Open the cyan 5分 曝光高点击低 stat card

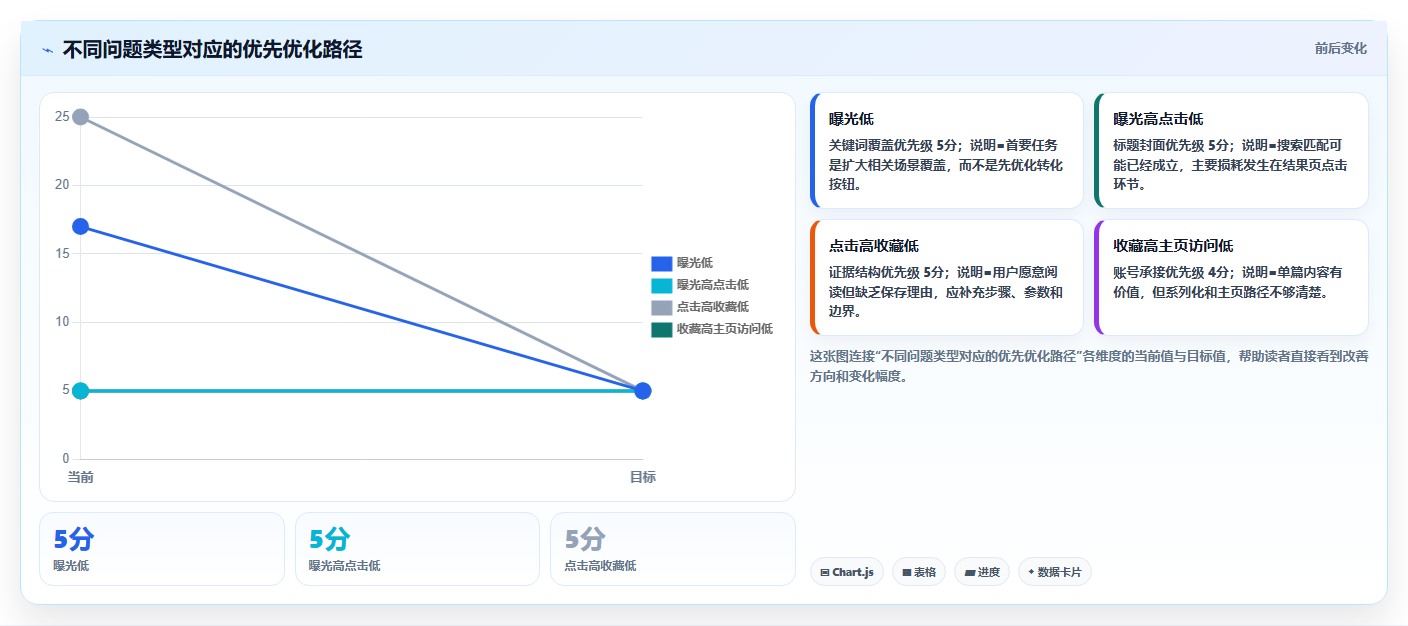[x=417, y=549]
